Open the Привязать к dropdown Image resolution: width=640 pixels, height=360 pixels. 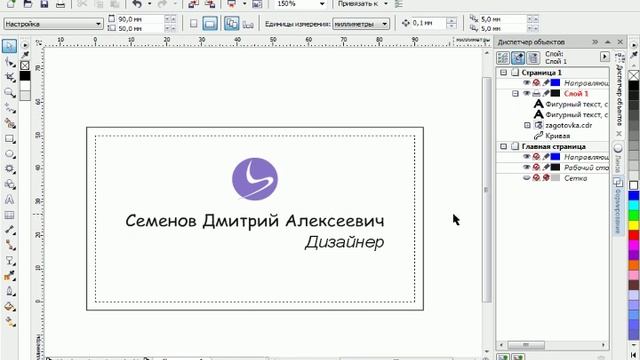coord(385,4)
